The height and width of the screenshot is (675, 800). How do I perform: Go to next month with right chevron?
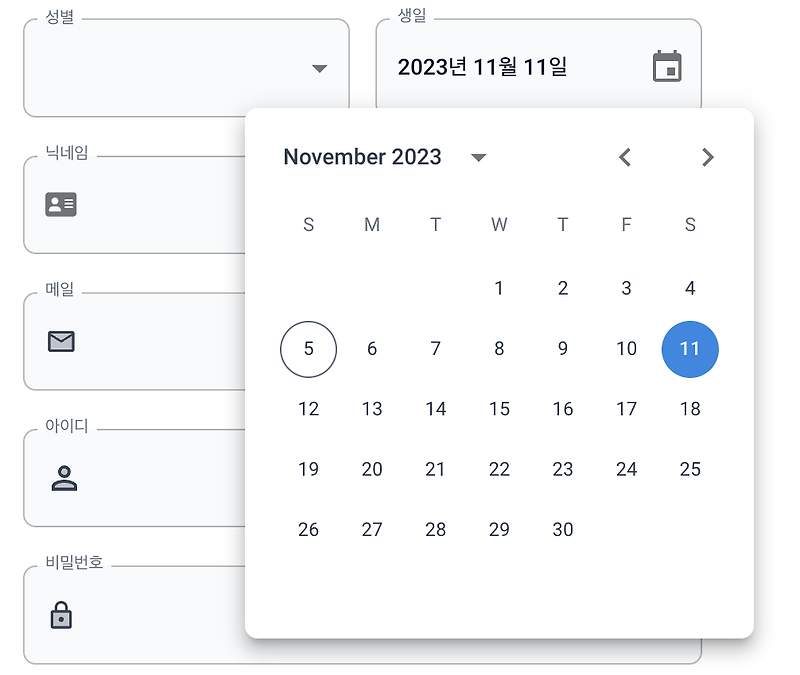pyautogui.click(x=708, y=157)
